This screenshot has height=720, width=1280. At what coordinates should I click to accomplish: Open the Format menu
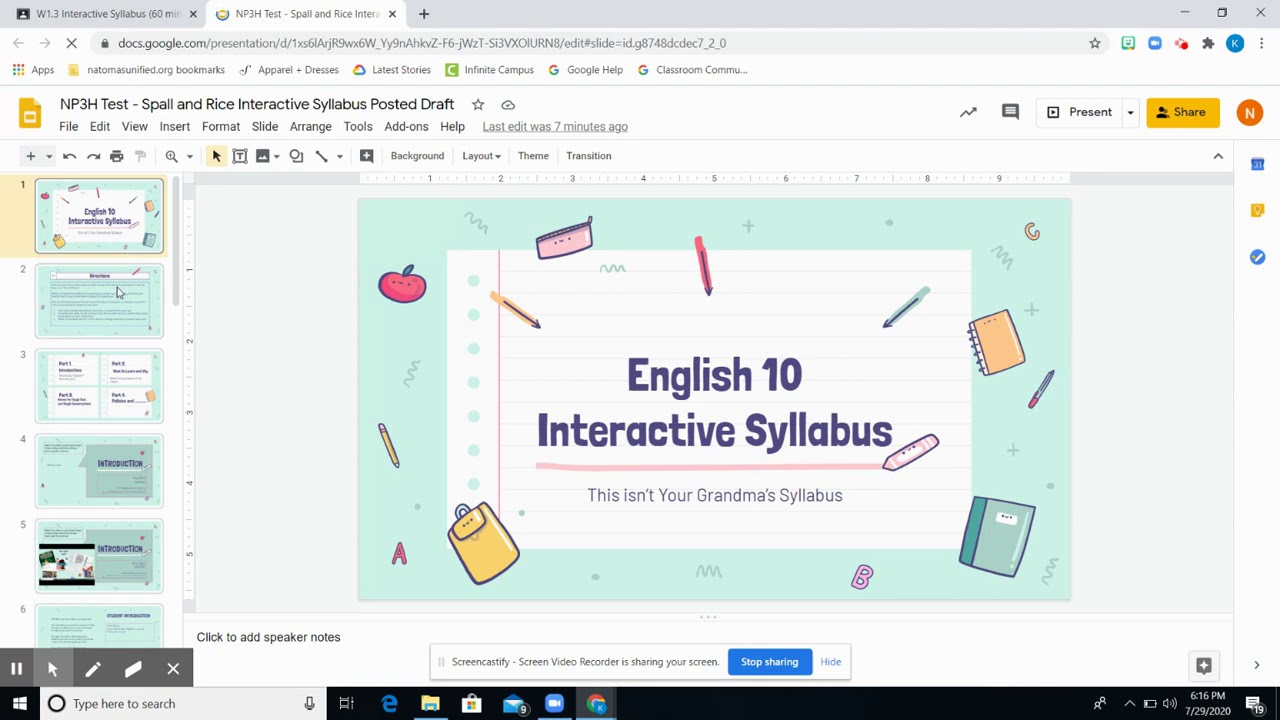(221, 127)
